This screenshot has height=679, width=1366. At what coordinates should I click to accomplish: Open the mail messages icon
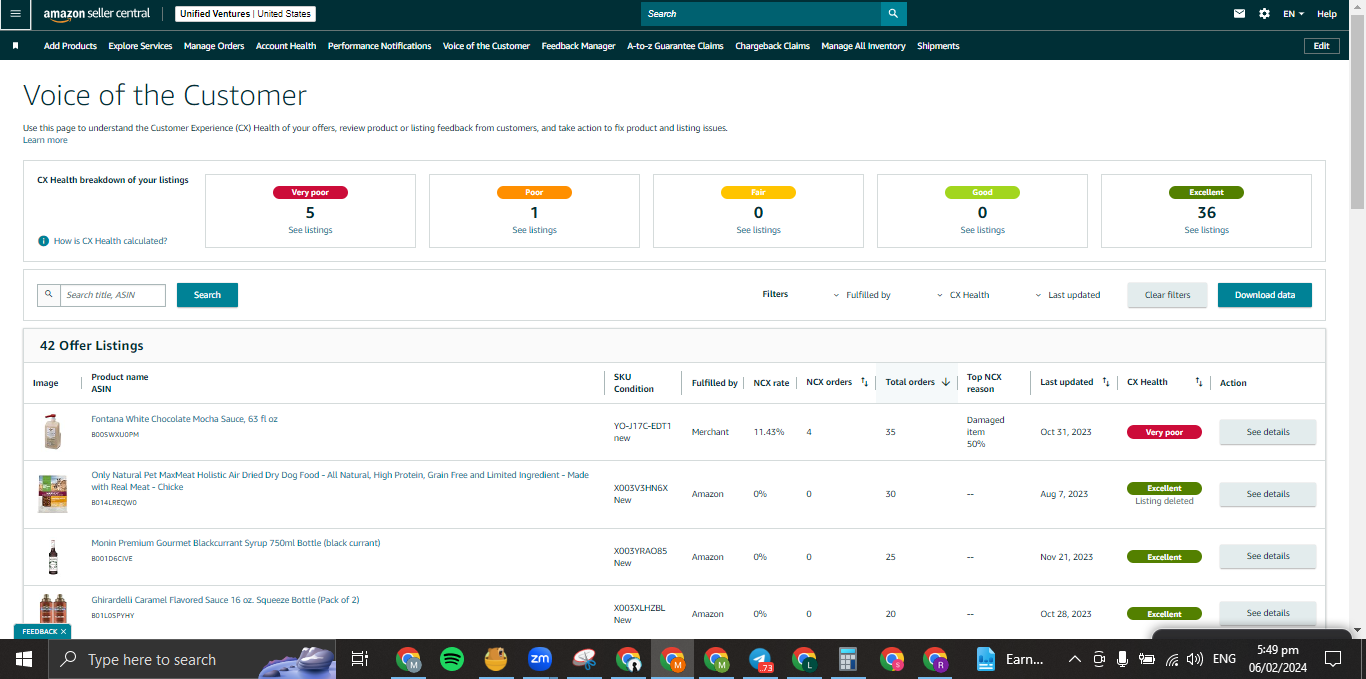(1240, 14)
